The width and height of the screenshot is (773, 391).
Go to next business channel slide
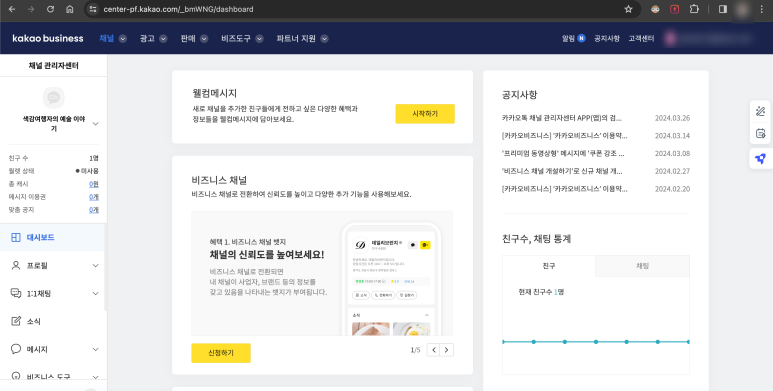447,350
